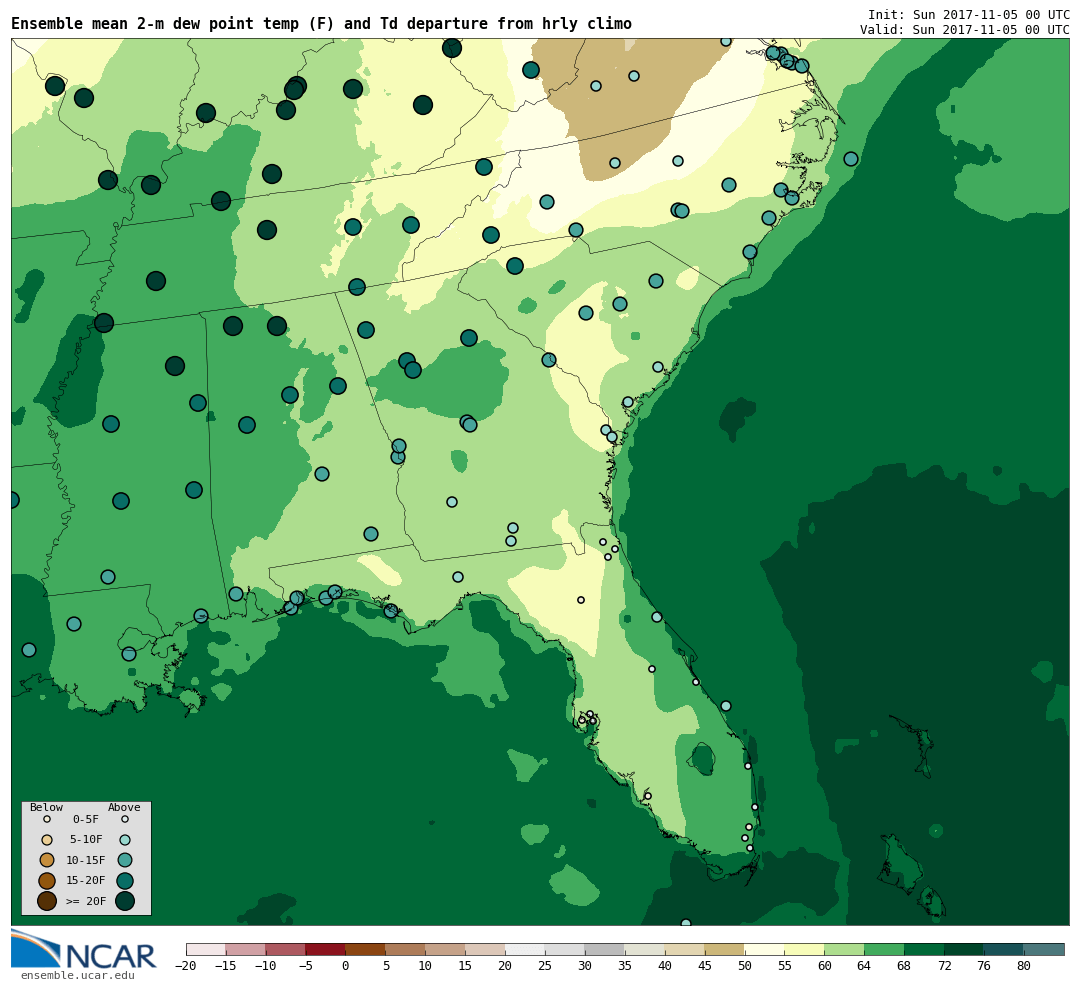Click the Above 0-5F legend circle
This screenshot has width=1080, height=988.
click(125, 819)
